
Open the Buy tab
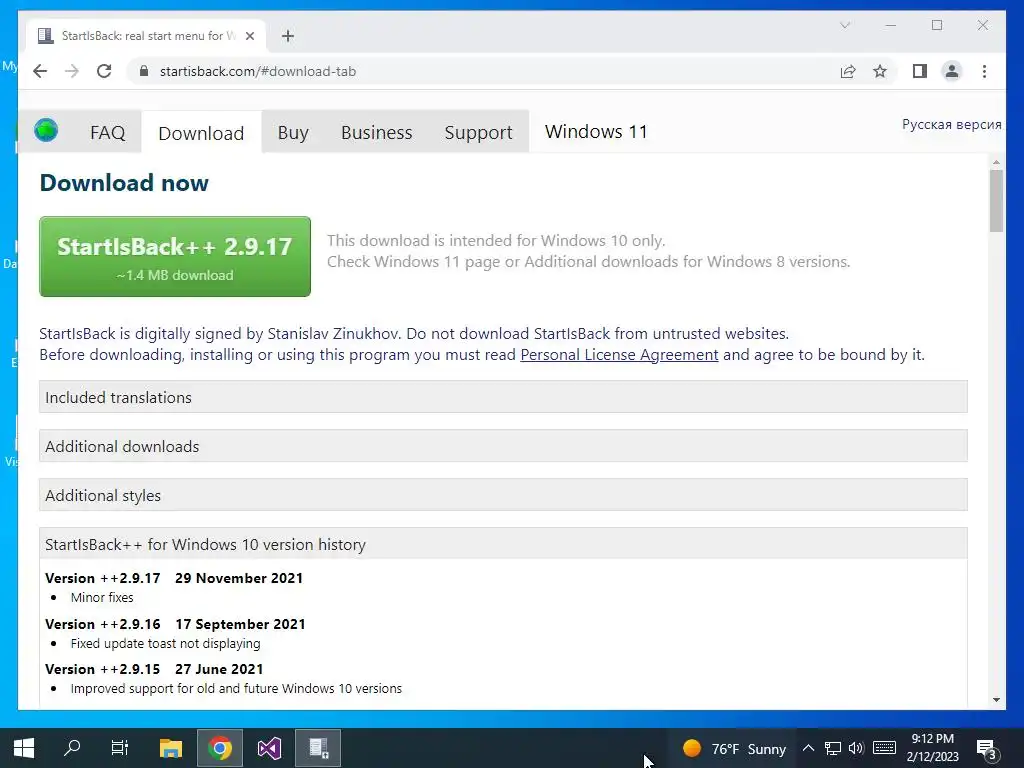point(293,133)
